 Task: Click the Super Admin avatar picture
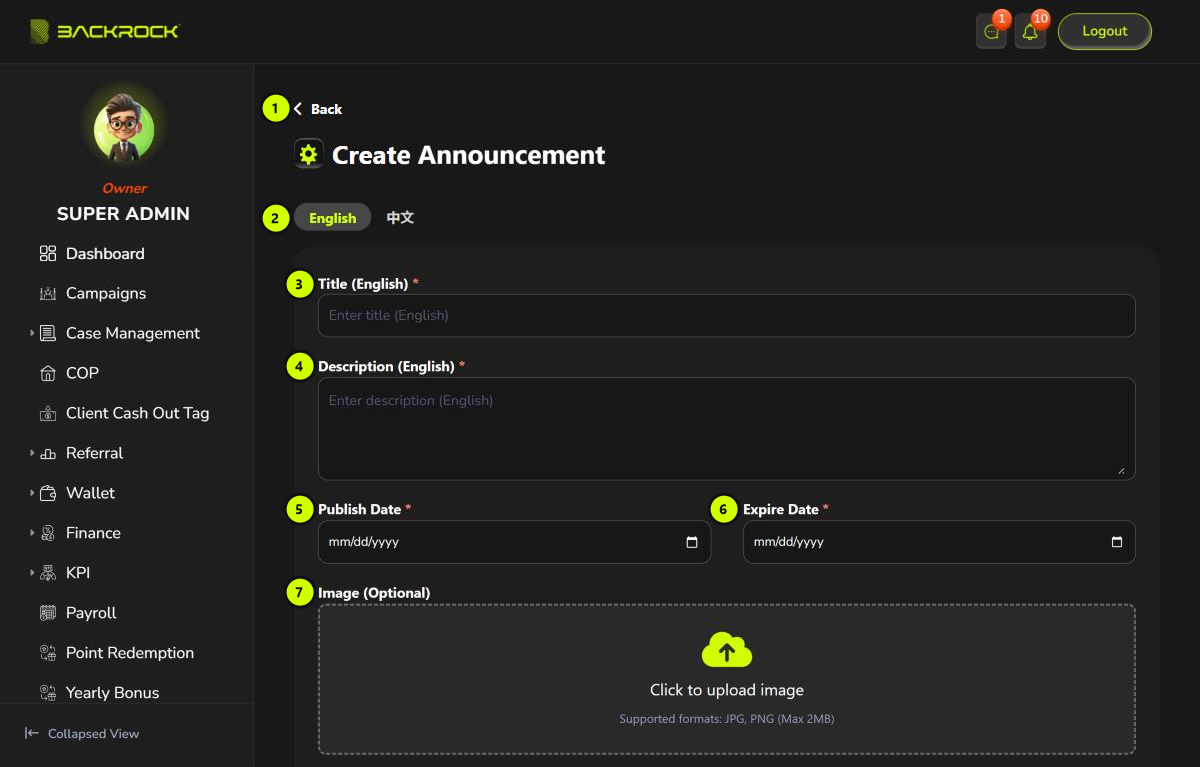tap(124, 128)
